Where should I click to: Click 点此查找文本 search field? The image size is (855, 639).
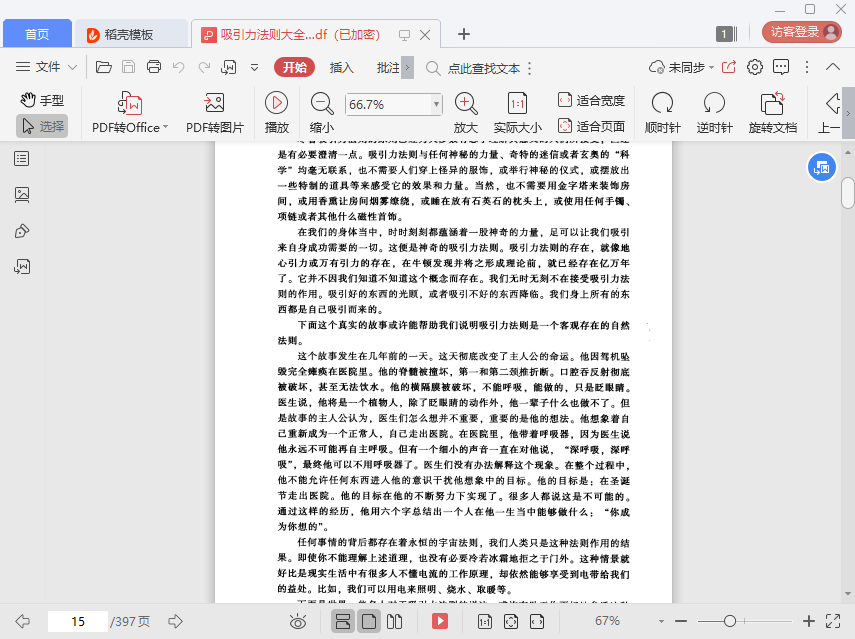(473, 68)
